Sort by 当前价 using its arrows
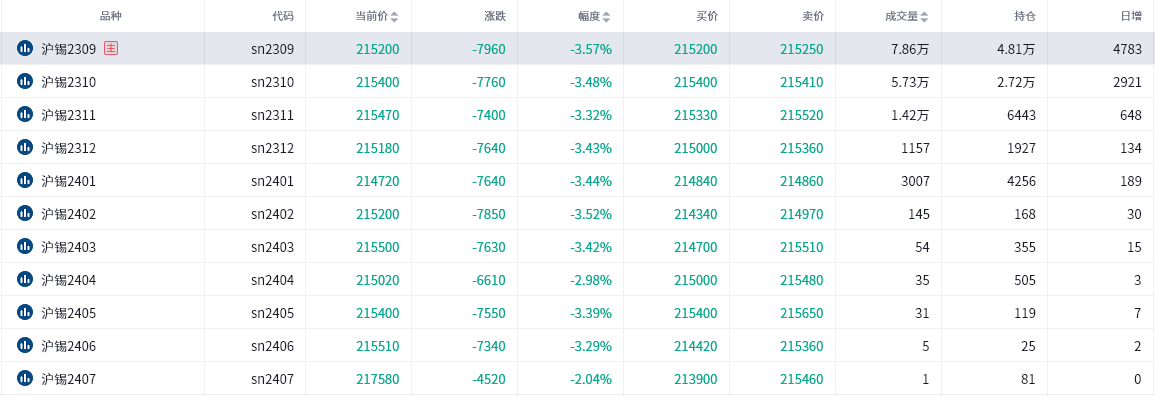 tap(394, 16)
